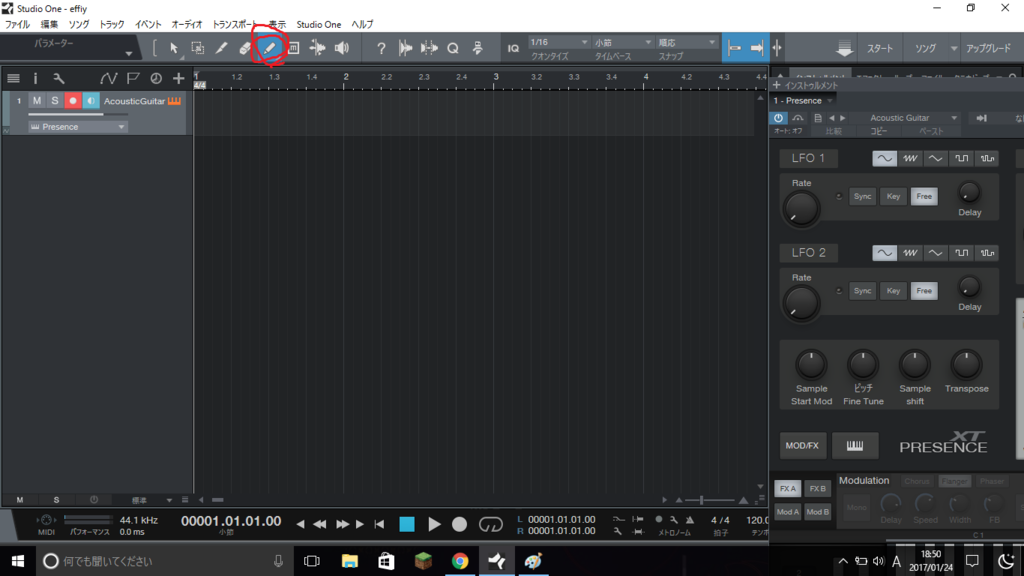The height and width of the screenshot is (576, 1024).
Task: Click the コピー button in Presence header
Action: [x=878, y=131]
